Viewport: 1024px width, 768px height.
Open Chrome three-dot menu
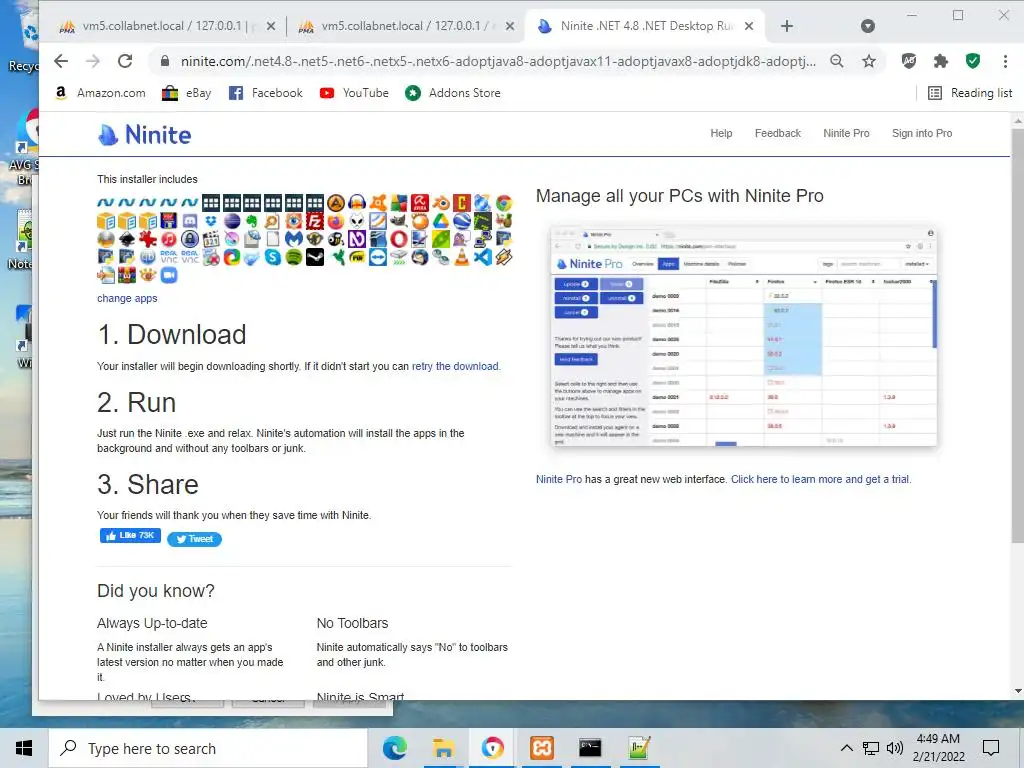[1005, 61]
